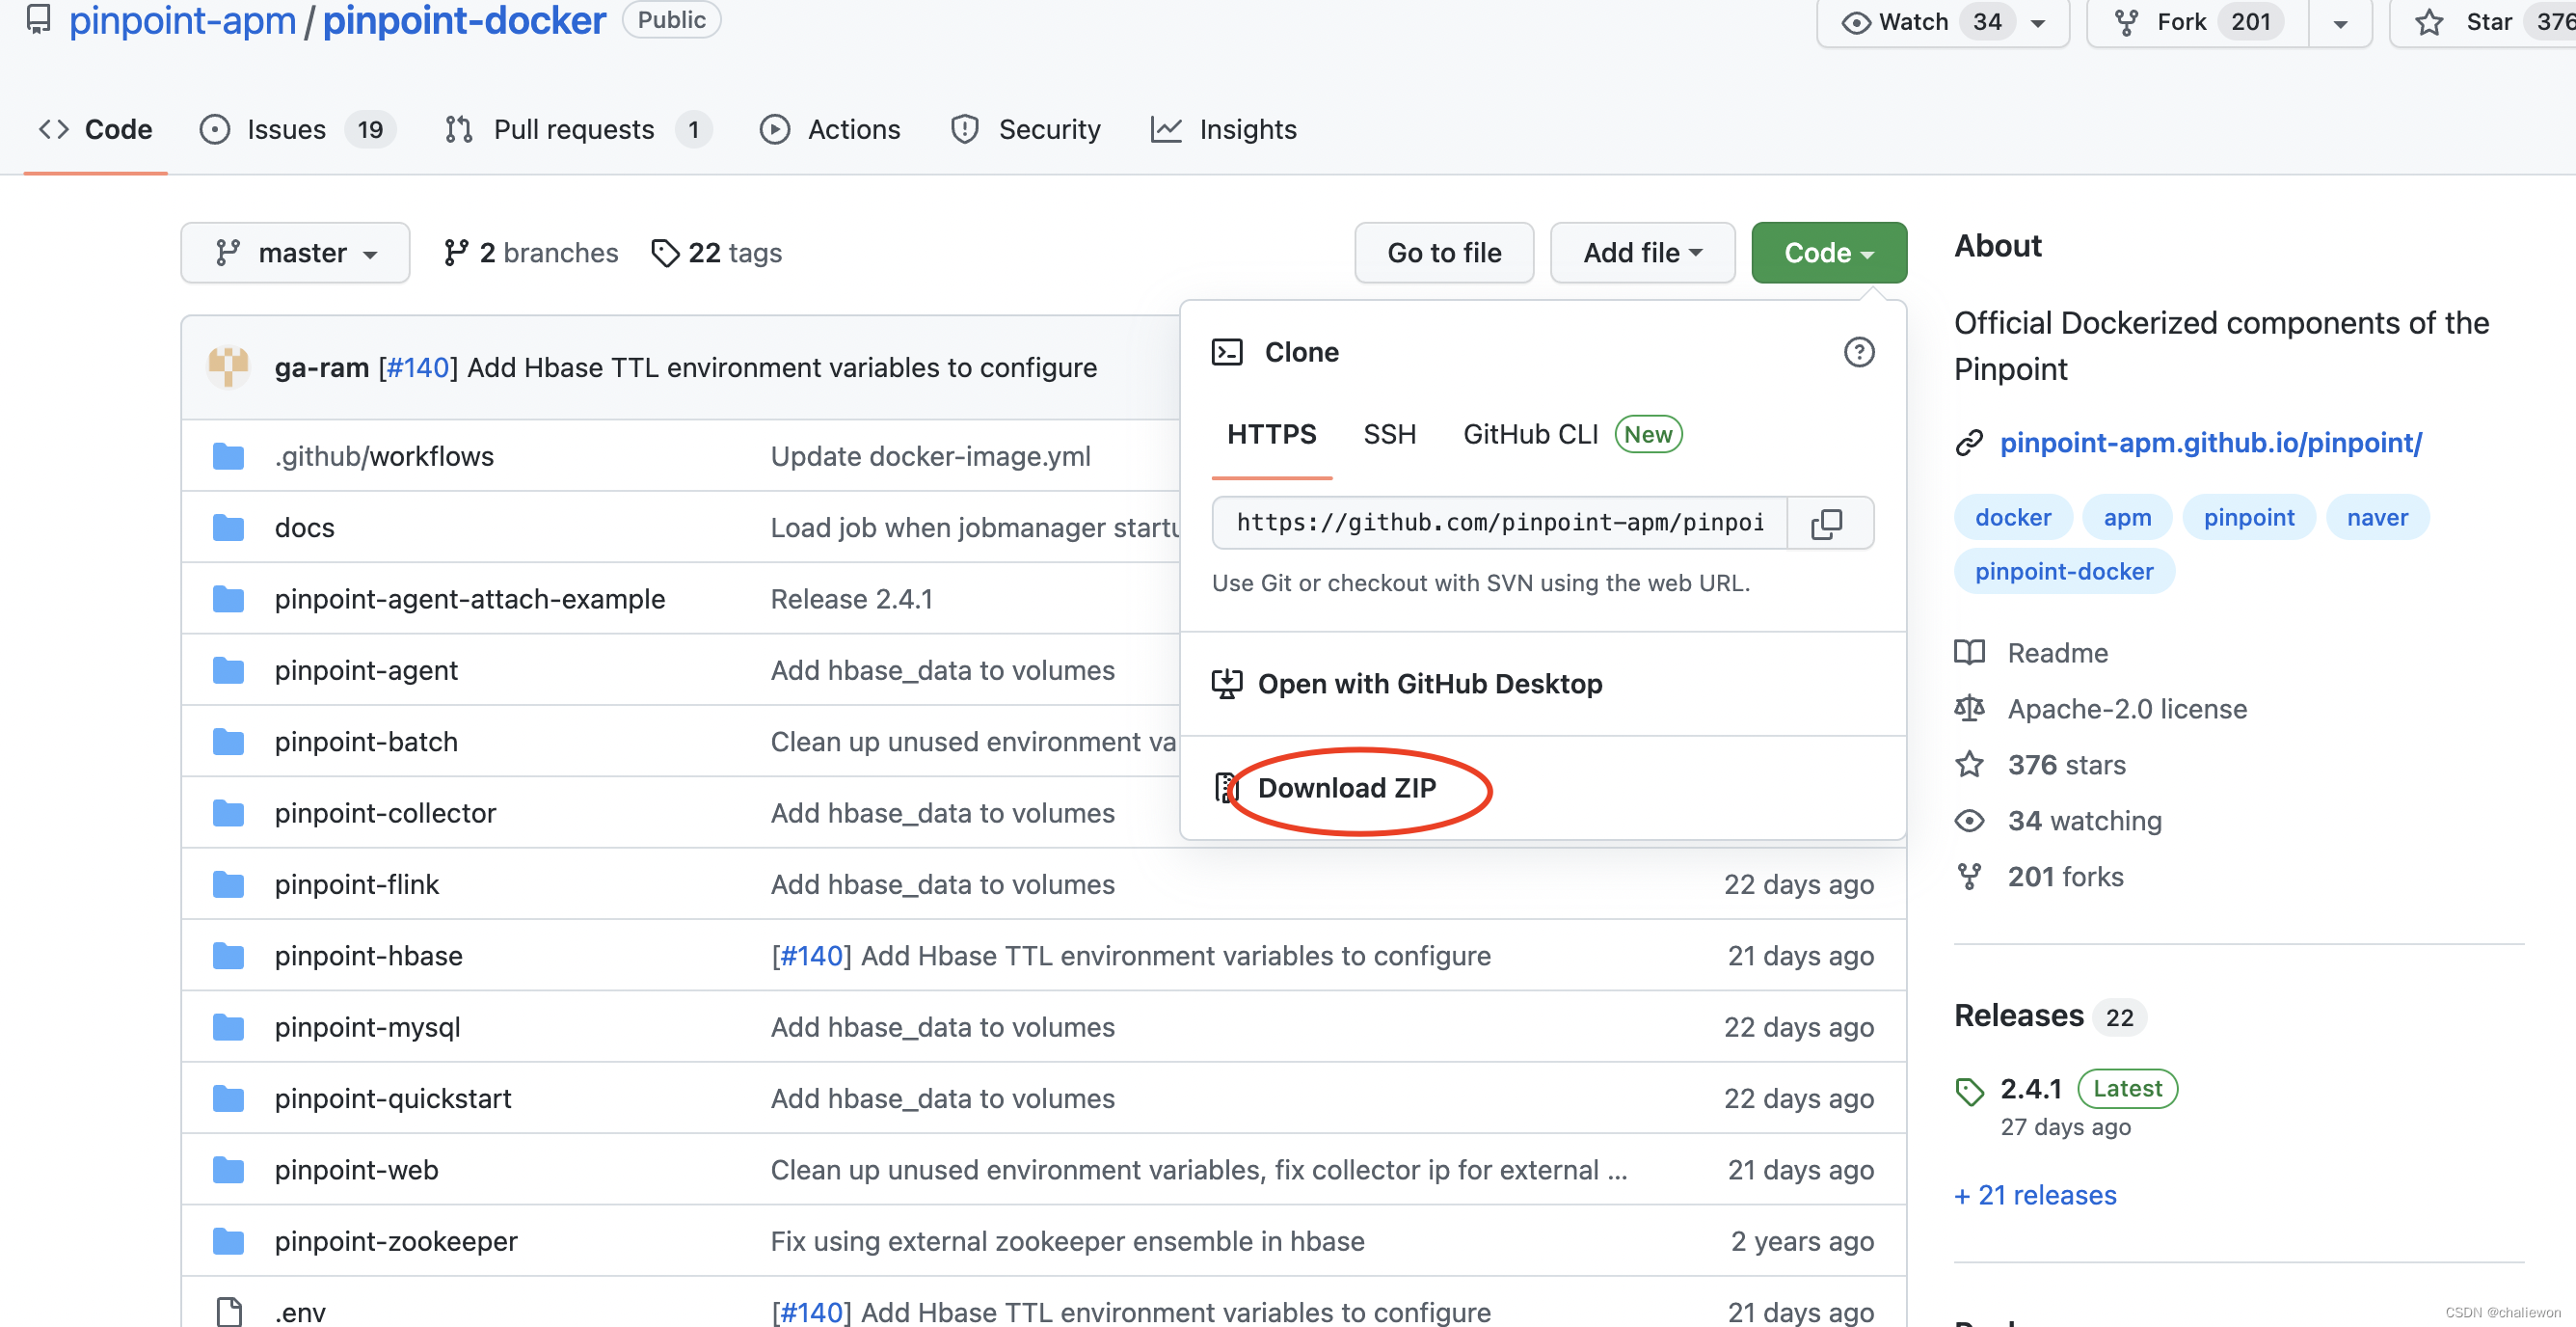This screenshot has height=1327, width=2576.
Task: Open the #140 issue link in commit header
Action: (x=417, y=367)
